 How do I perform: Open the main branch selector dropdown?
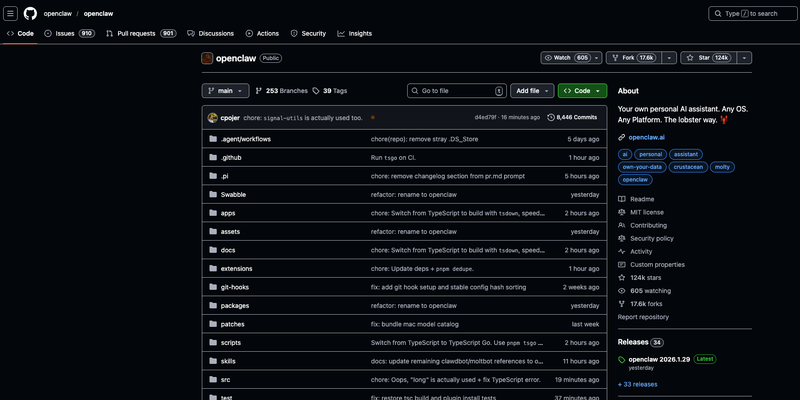click(x=226, y=91)
